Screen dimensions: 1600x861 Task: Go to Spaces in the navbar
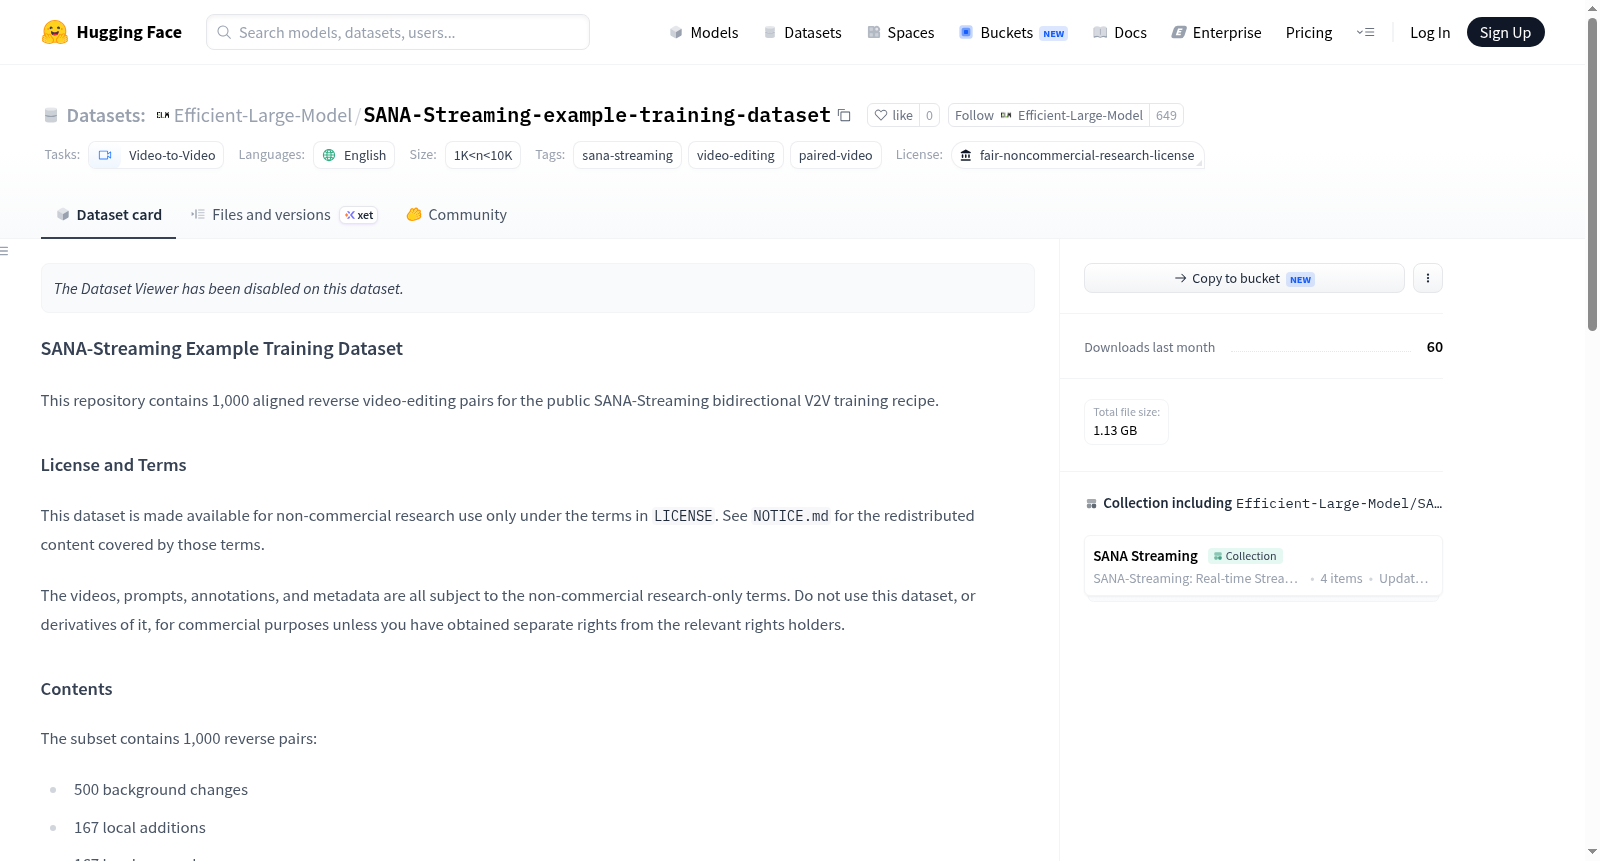901,32
